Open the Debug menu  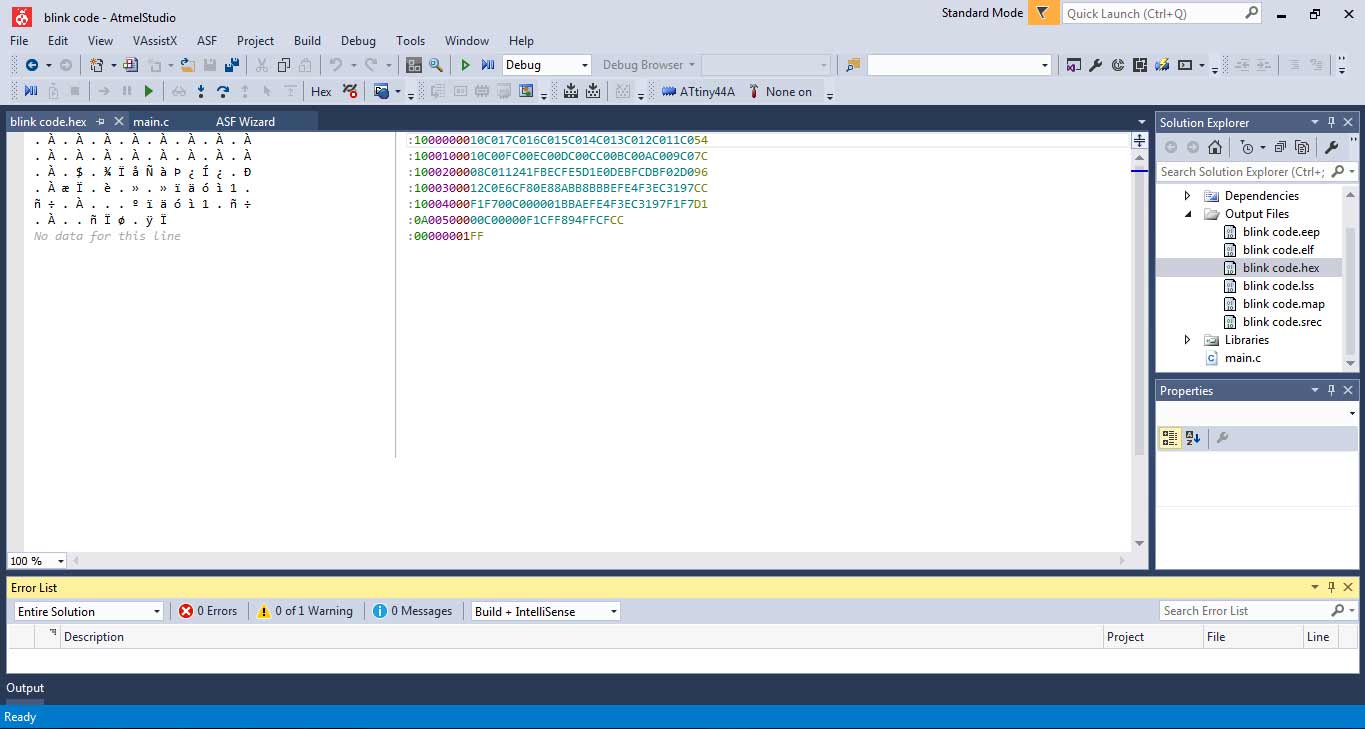coord(358,41)
